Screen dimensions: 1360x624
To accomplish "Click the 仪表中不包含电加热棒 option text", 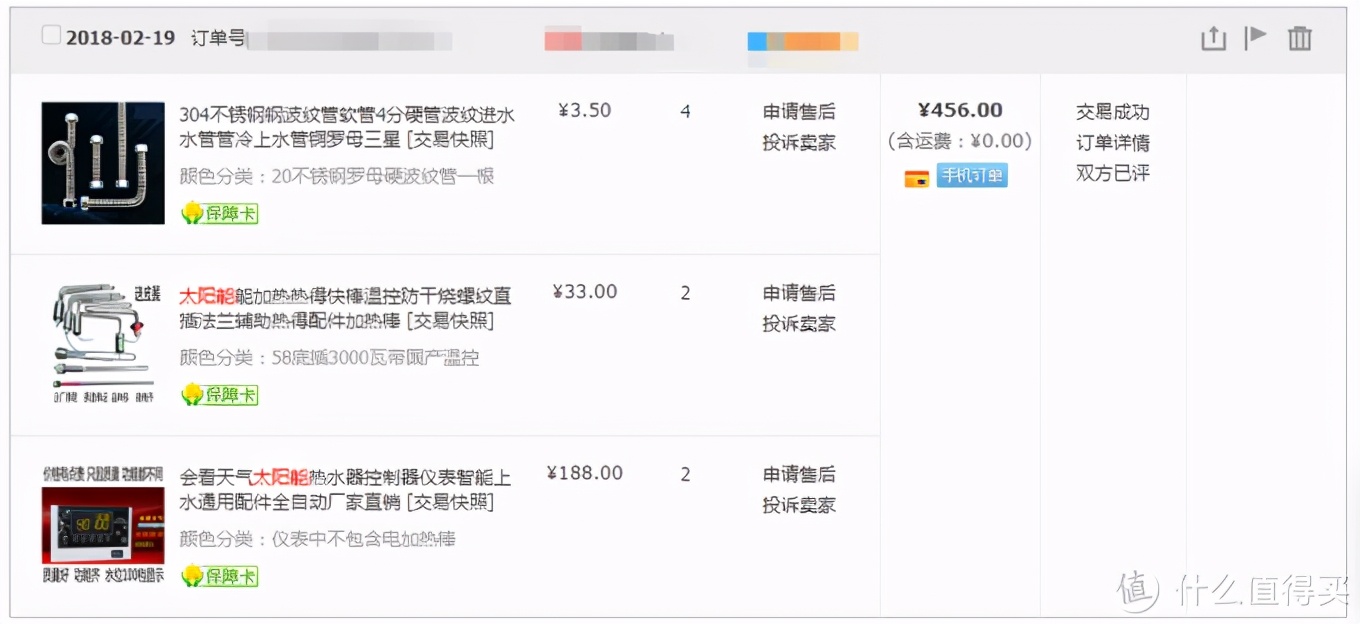I will (317, 539).
